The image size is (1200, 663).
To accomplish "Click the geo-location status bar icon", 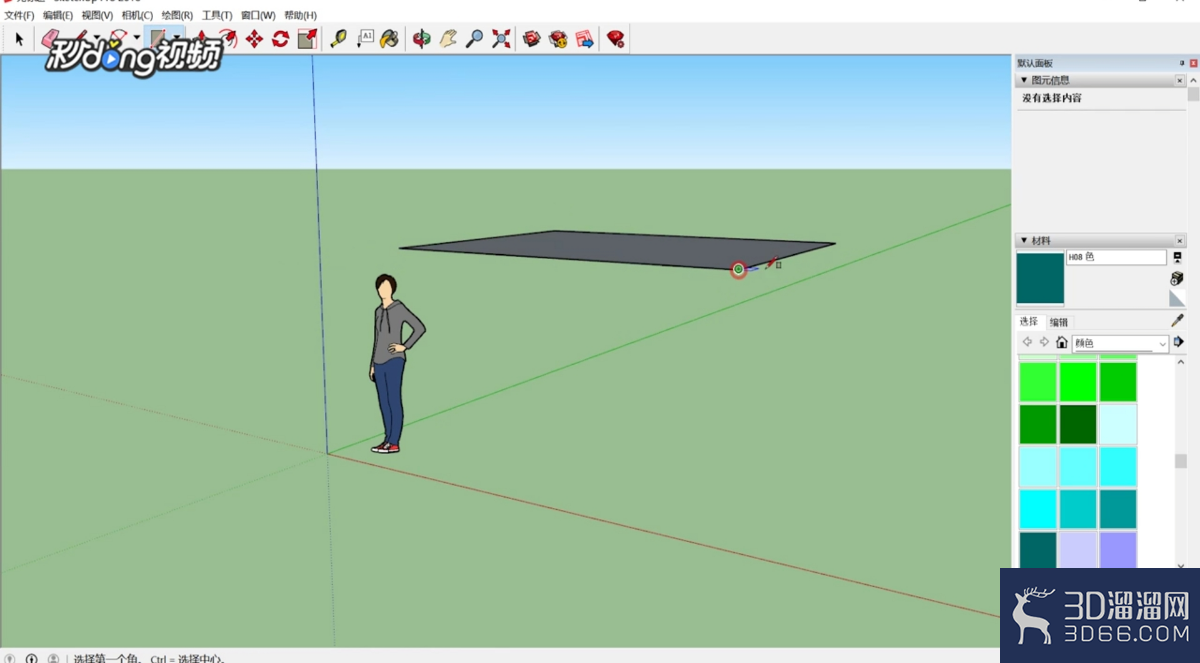I will pyautogui.click(x=11, y=658).
